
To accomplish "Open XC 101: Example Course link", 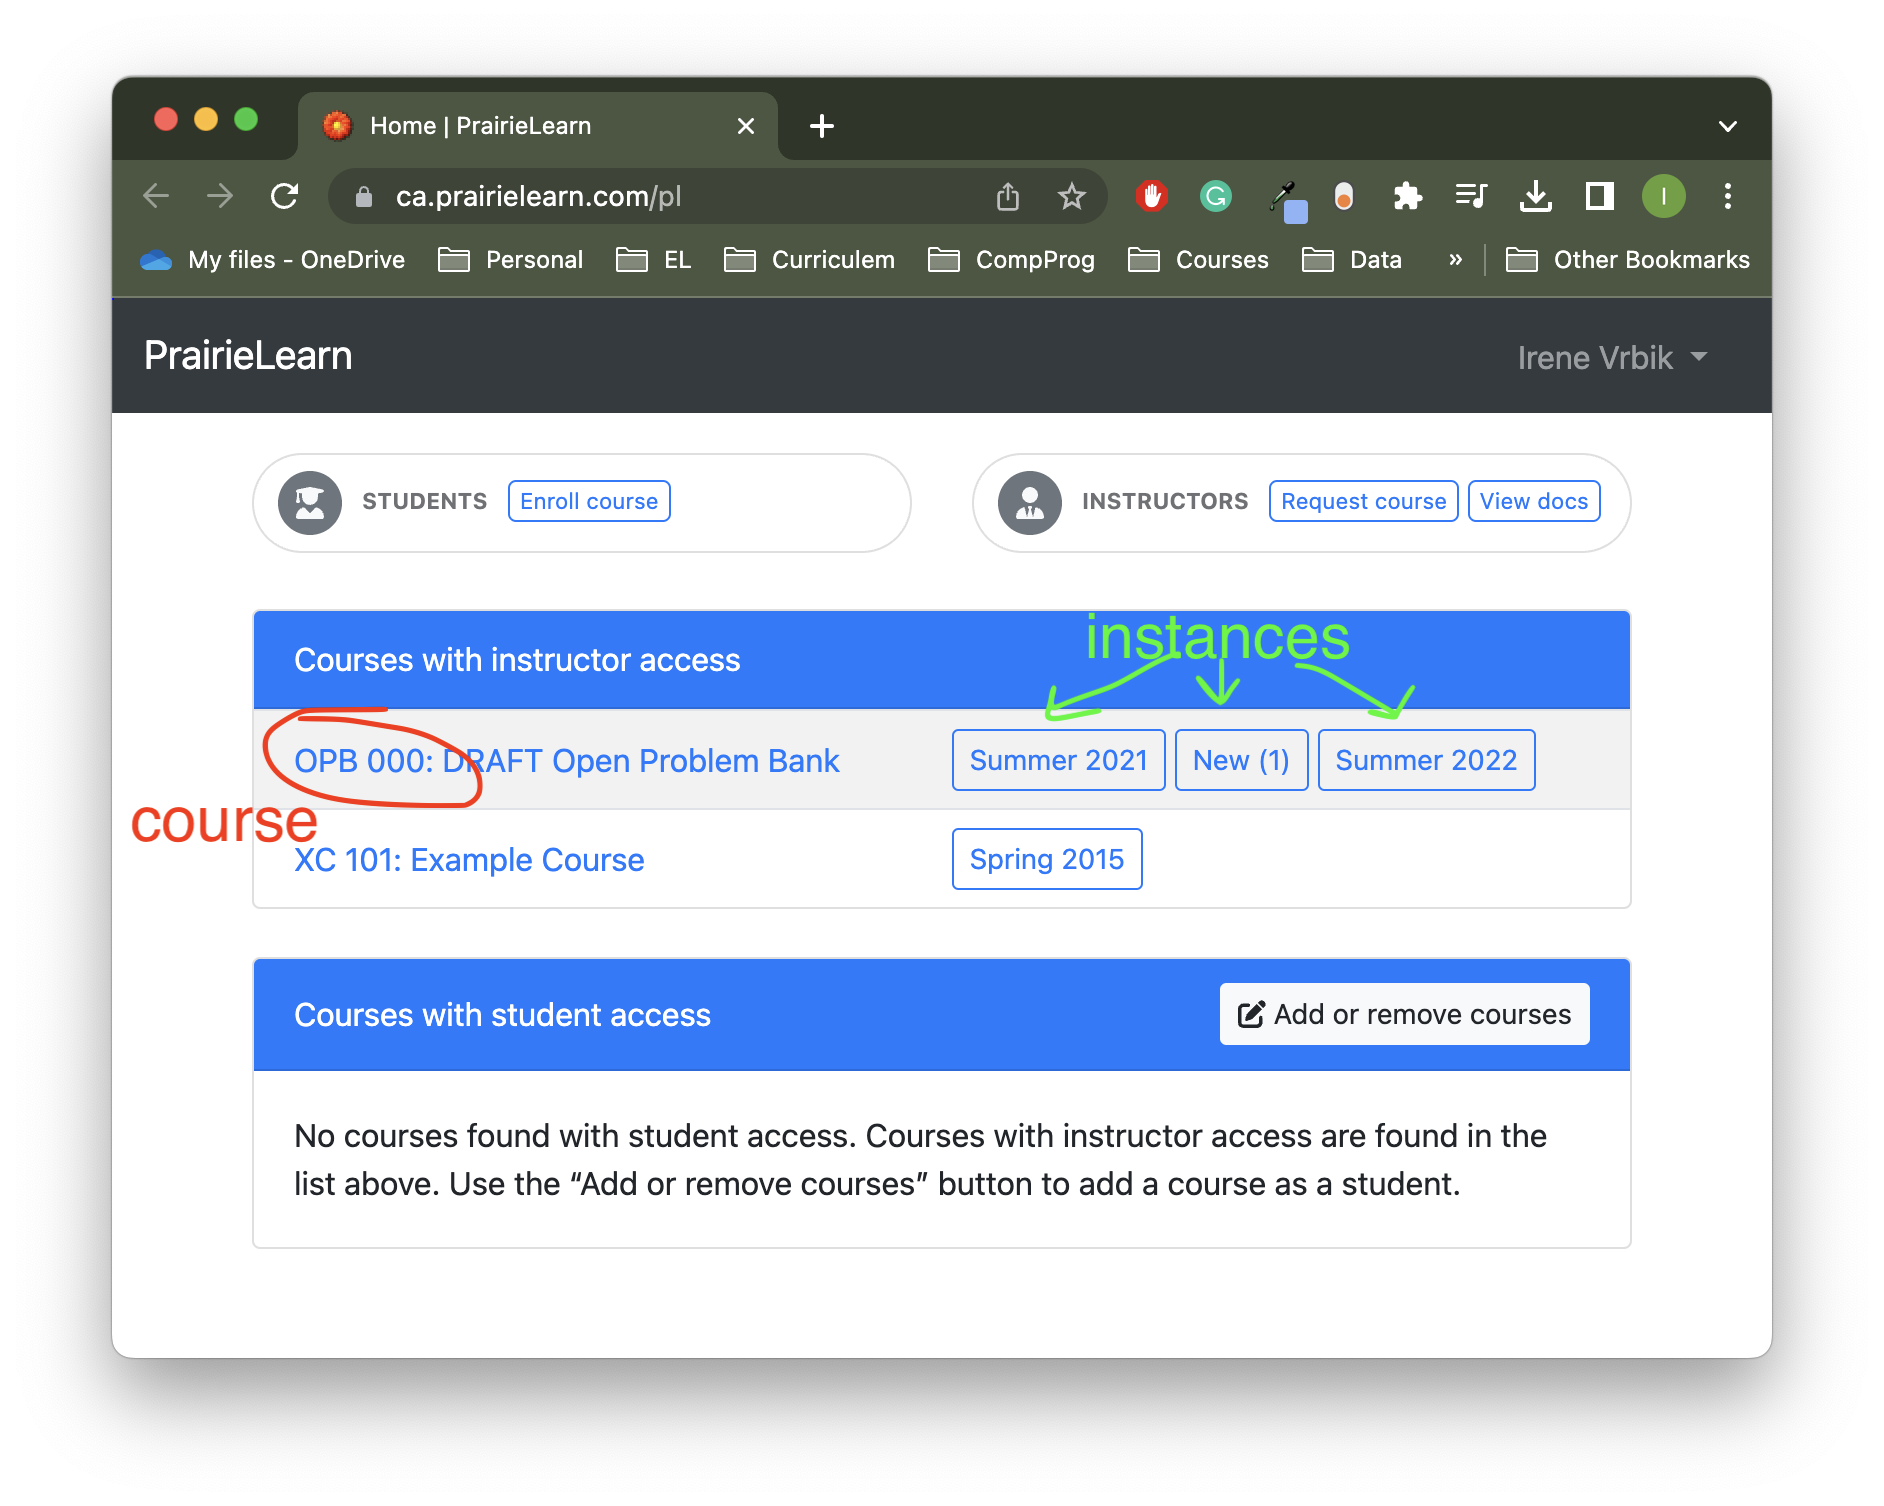I will pyautogui.click(x=469, y=860).
